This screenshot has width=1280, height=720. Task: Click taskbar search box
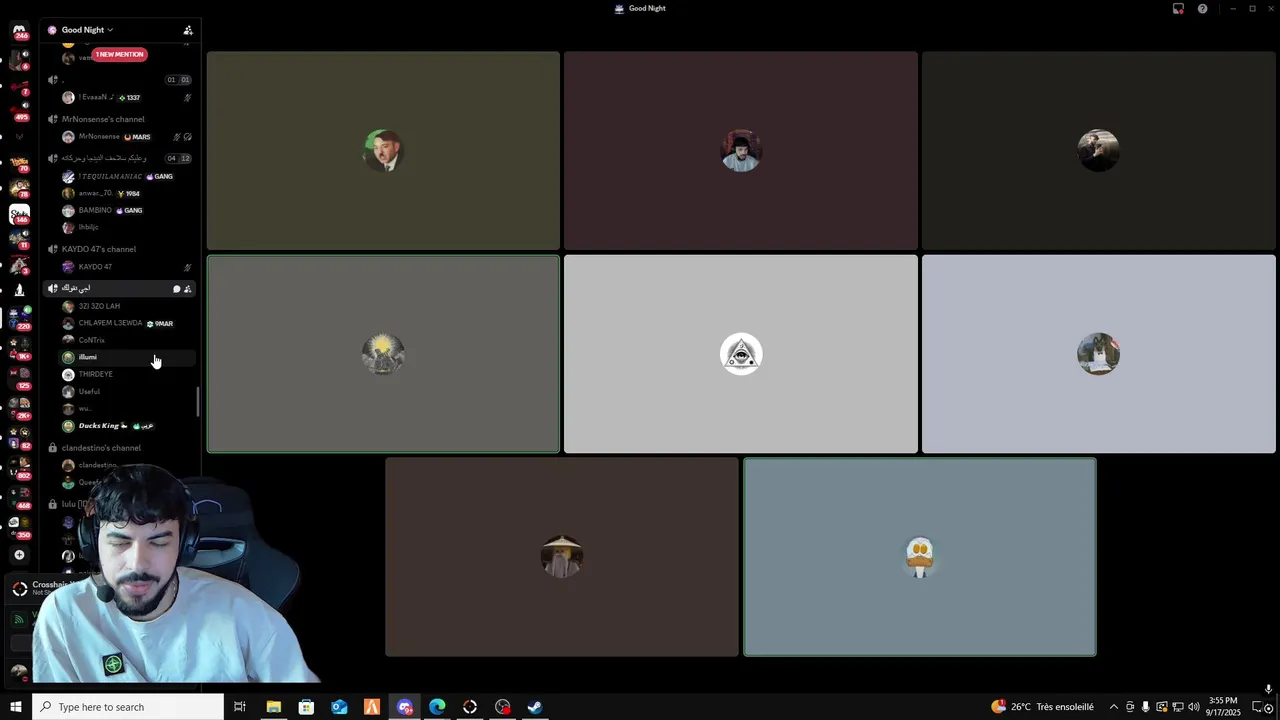[128, 707]
